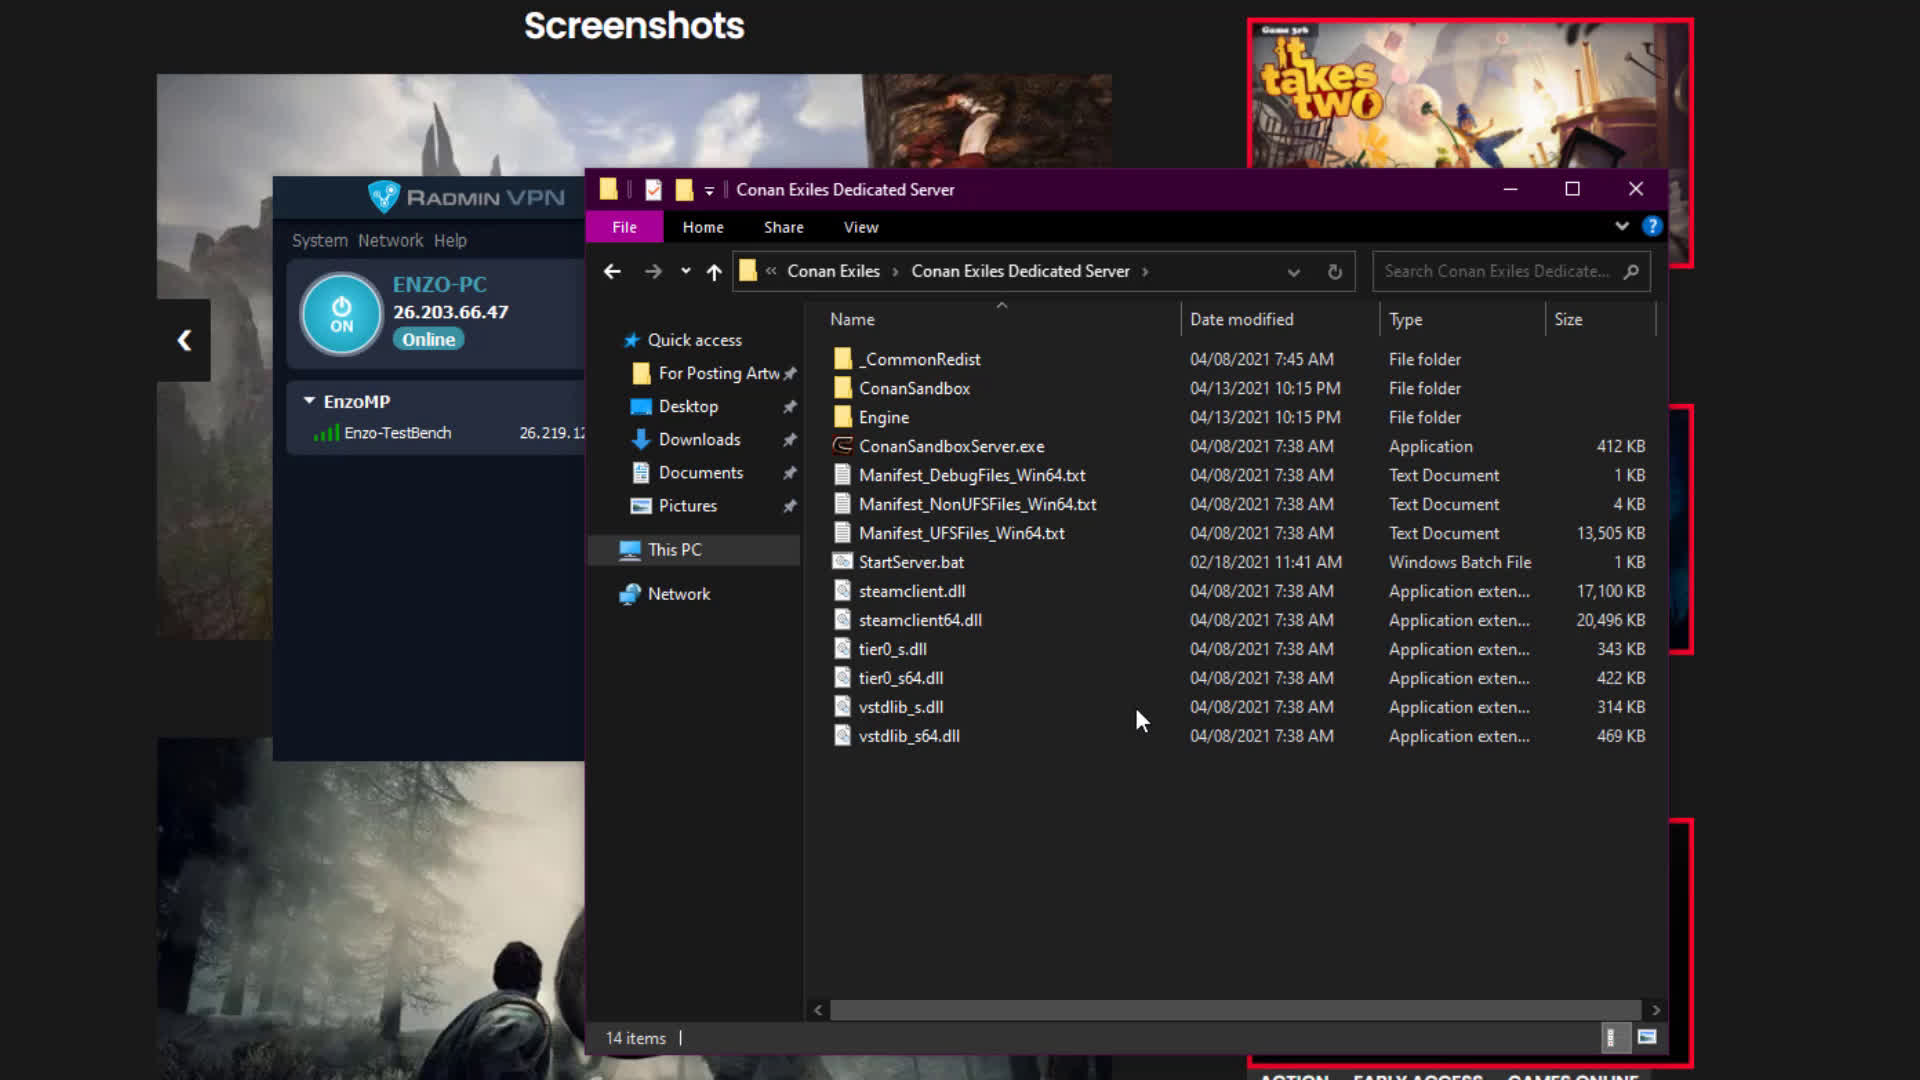This screenshot has height=1080, width=1920.
Task: Open the Radmin VPN Help menu
Action: coord(450,240)
